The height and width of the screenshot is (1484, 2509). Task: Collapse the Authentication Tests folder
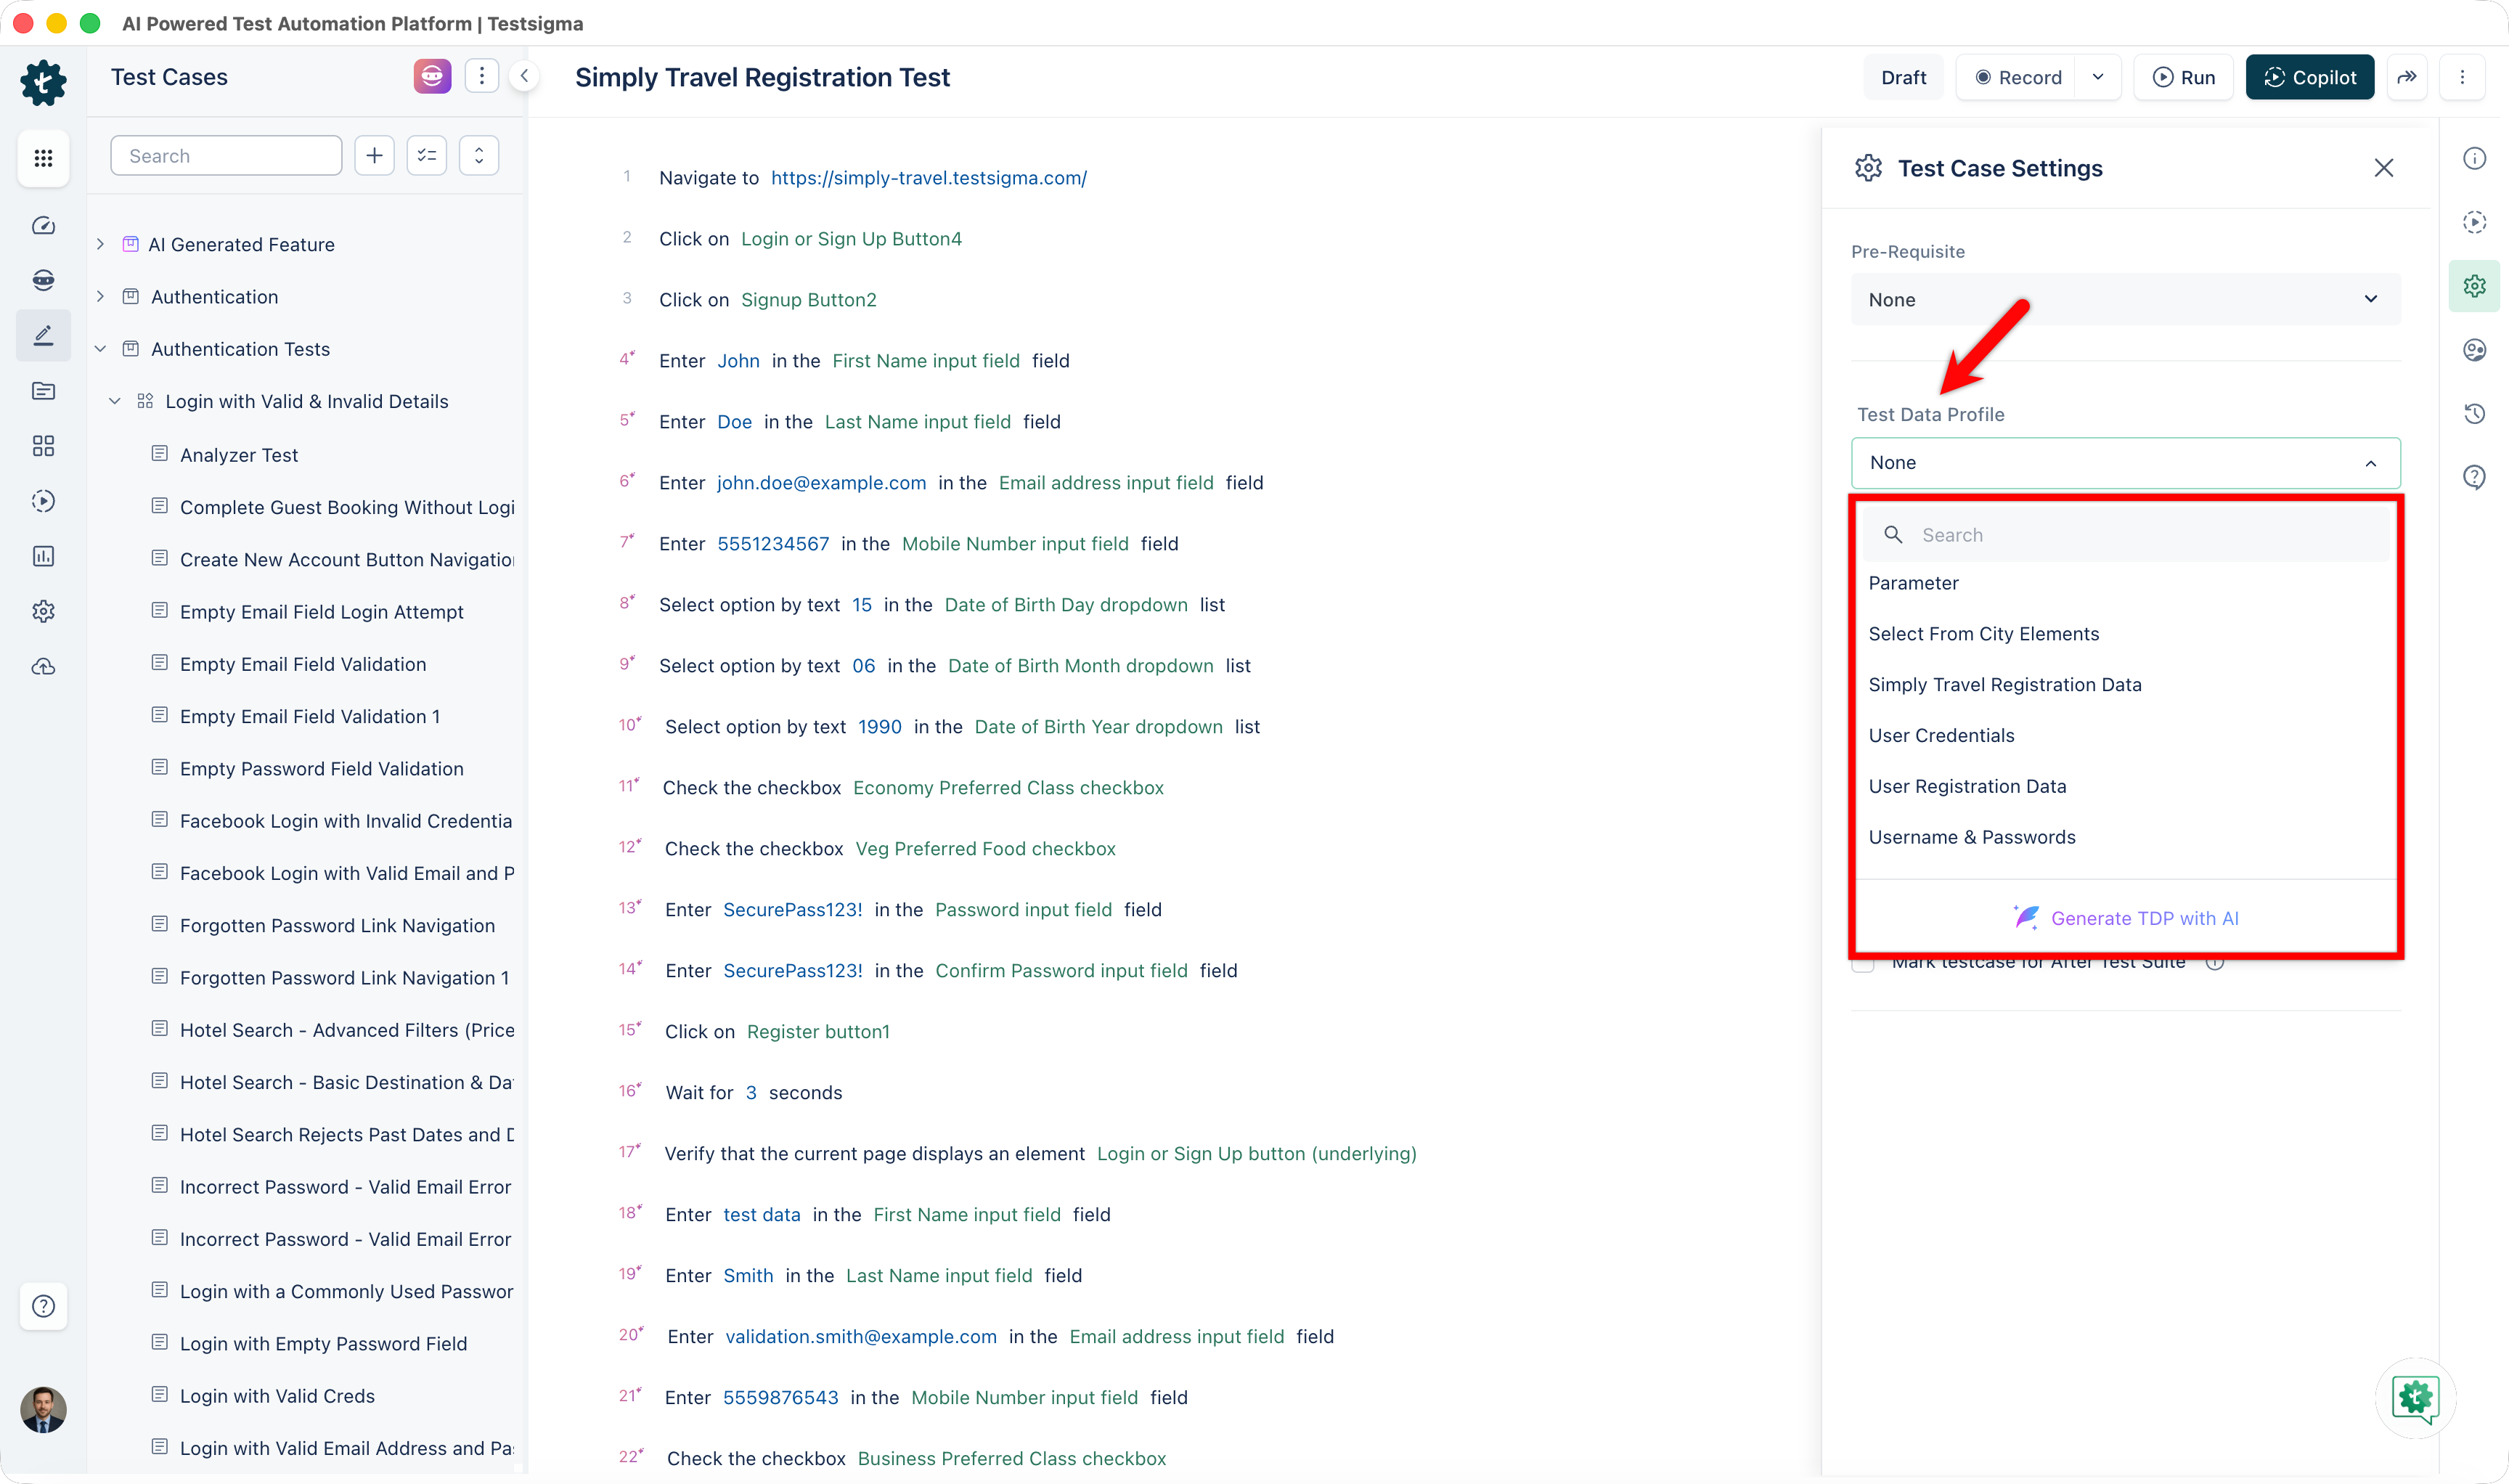click(x=100, y=349)
